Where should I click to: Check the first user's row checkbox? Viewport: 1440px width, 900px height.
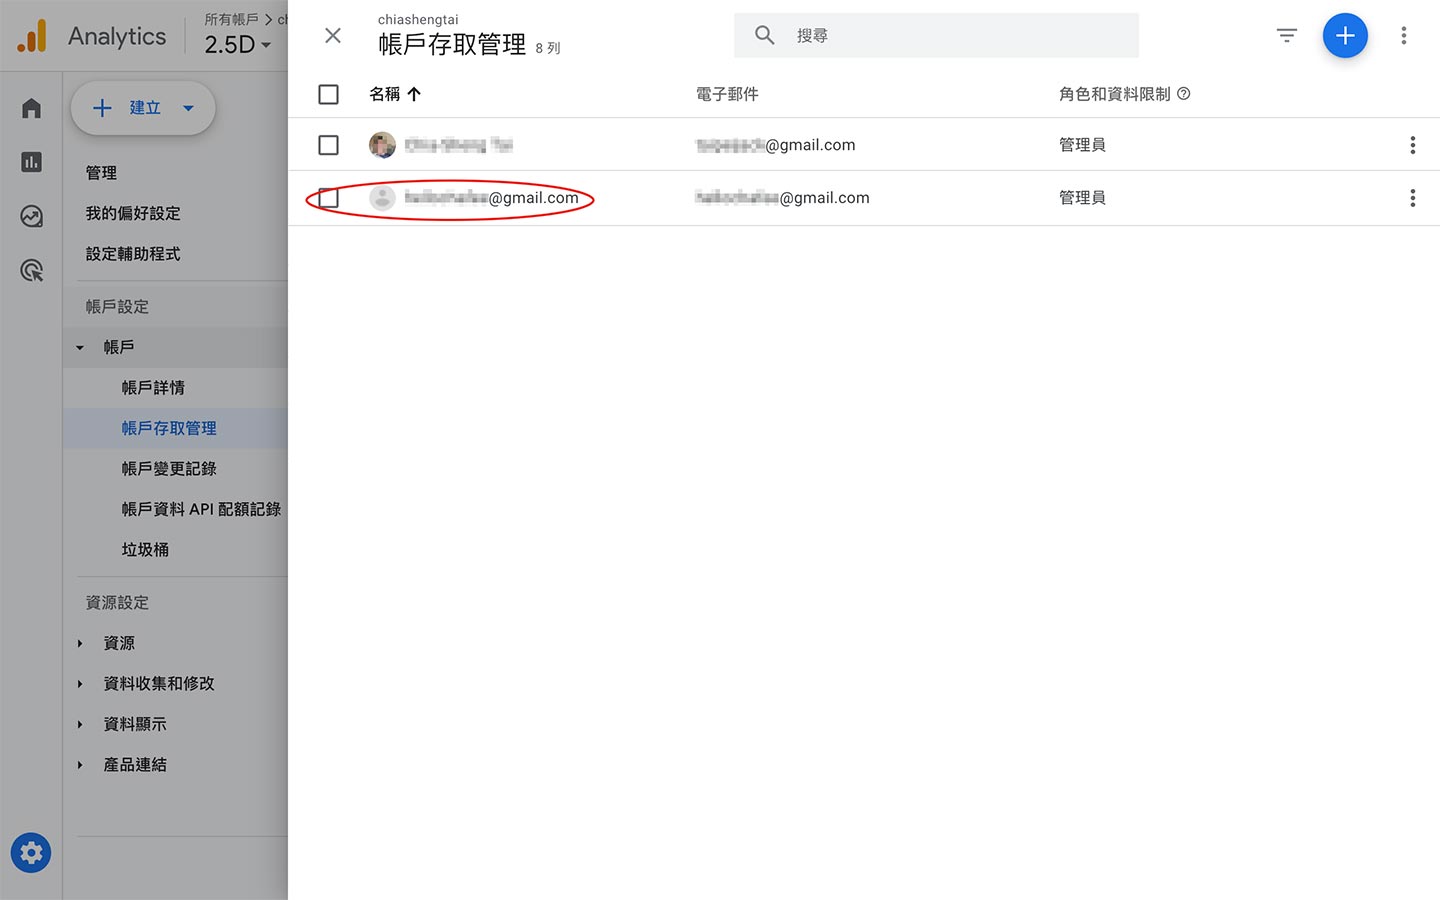[328, 144]
